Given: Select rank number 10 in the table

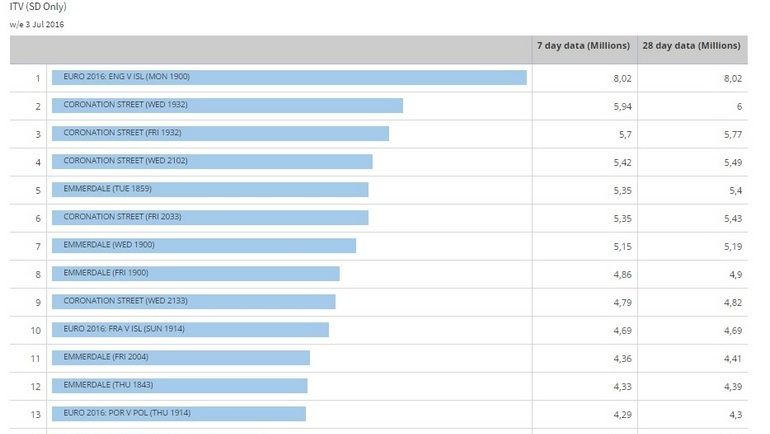Looking at the screenshot, I should pyautogui.click(x=37, y=330).
